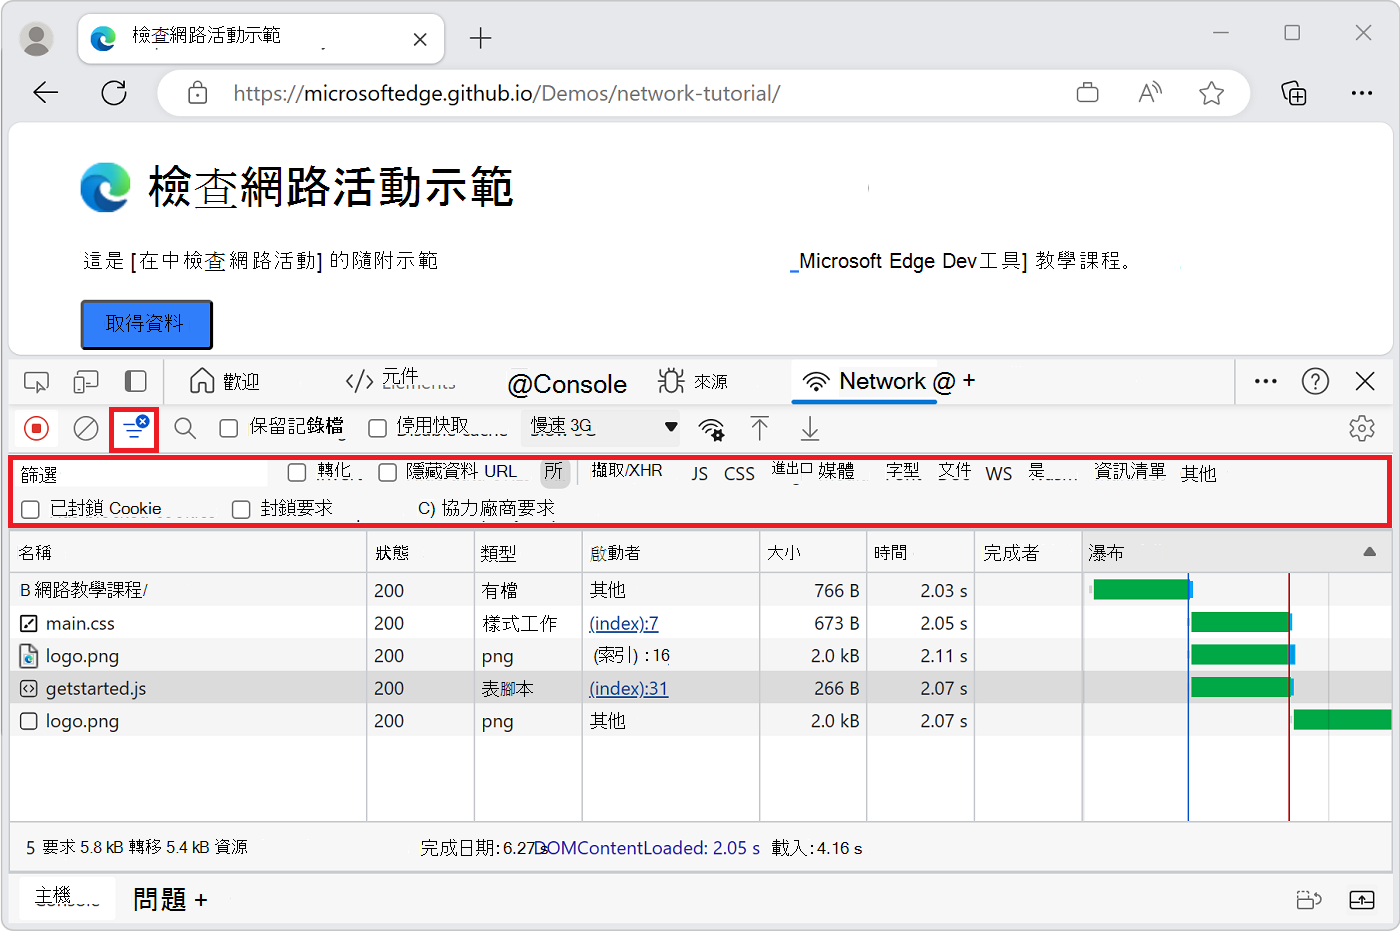Select the 所 (All) filter type
1400x931 pixels.
click(554, 472)
